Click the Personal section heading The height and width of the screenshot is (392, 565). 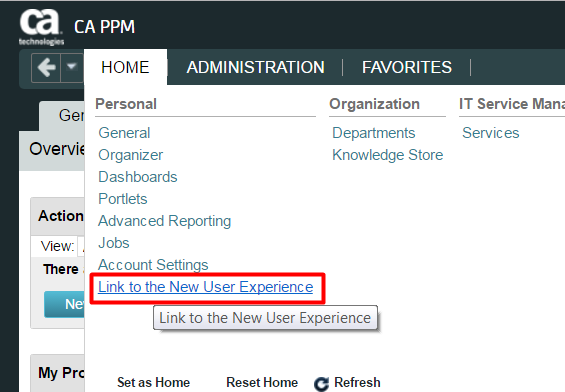126,104
